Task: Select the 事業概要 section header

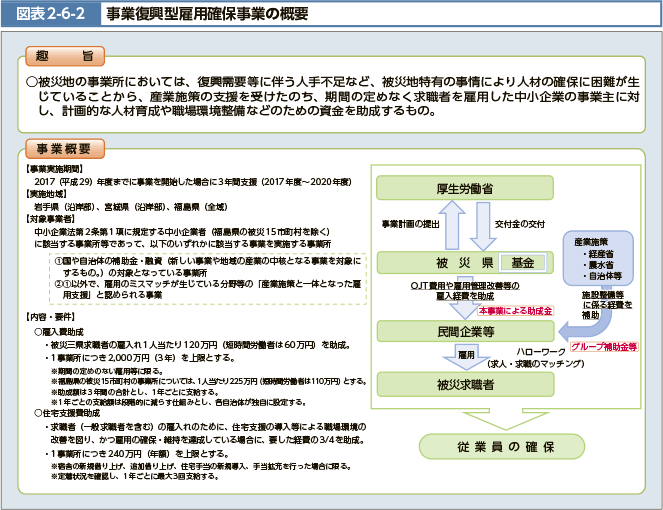Action: (63, 149)
